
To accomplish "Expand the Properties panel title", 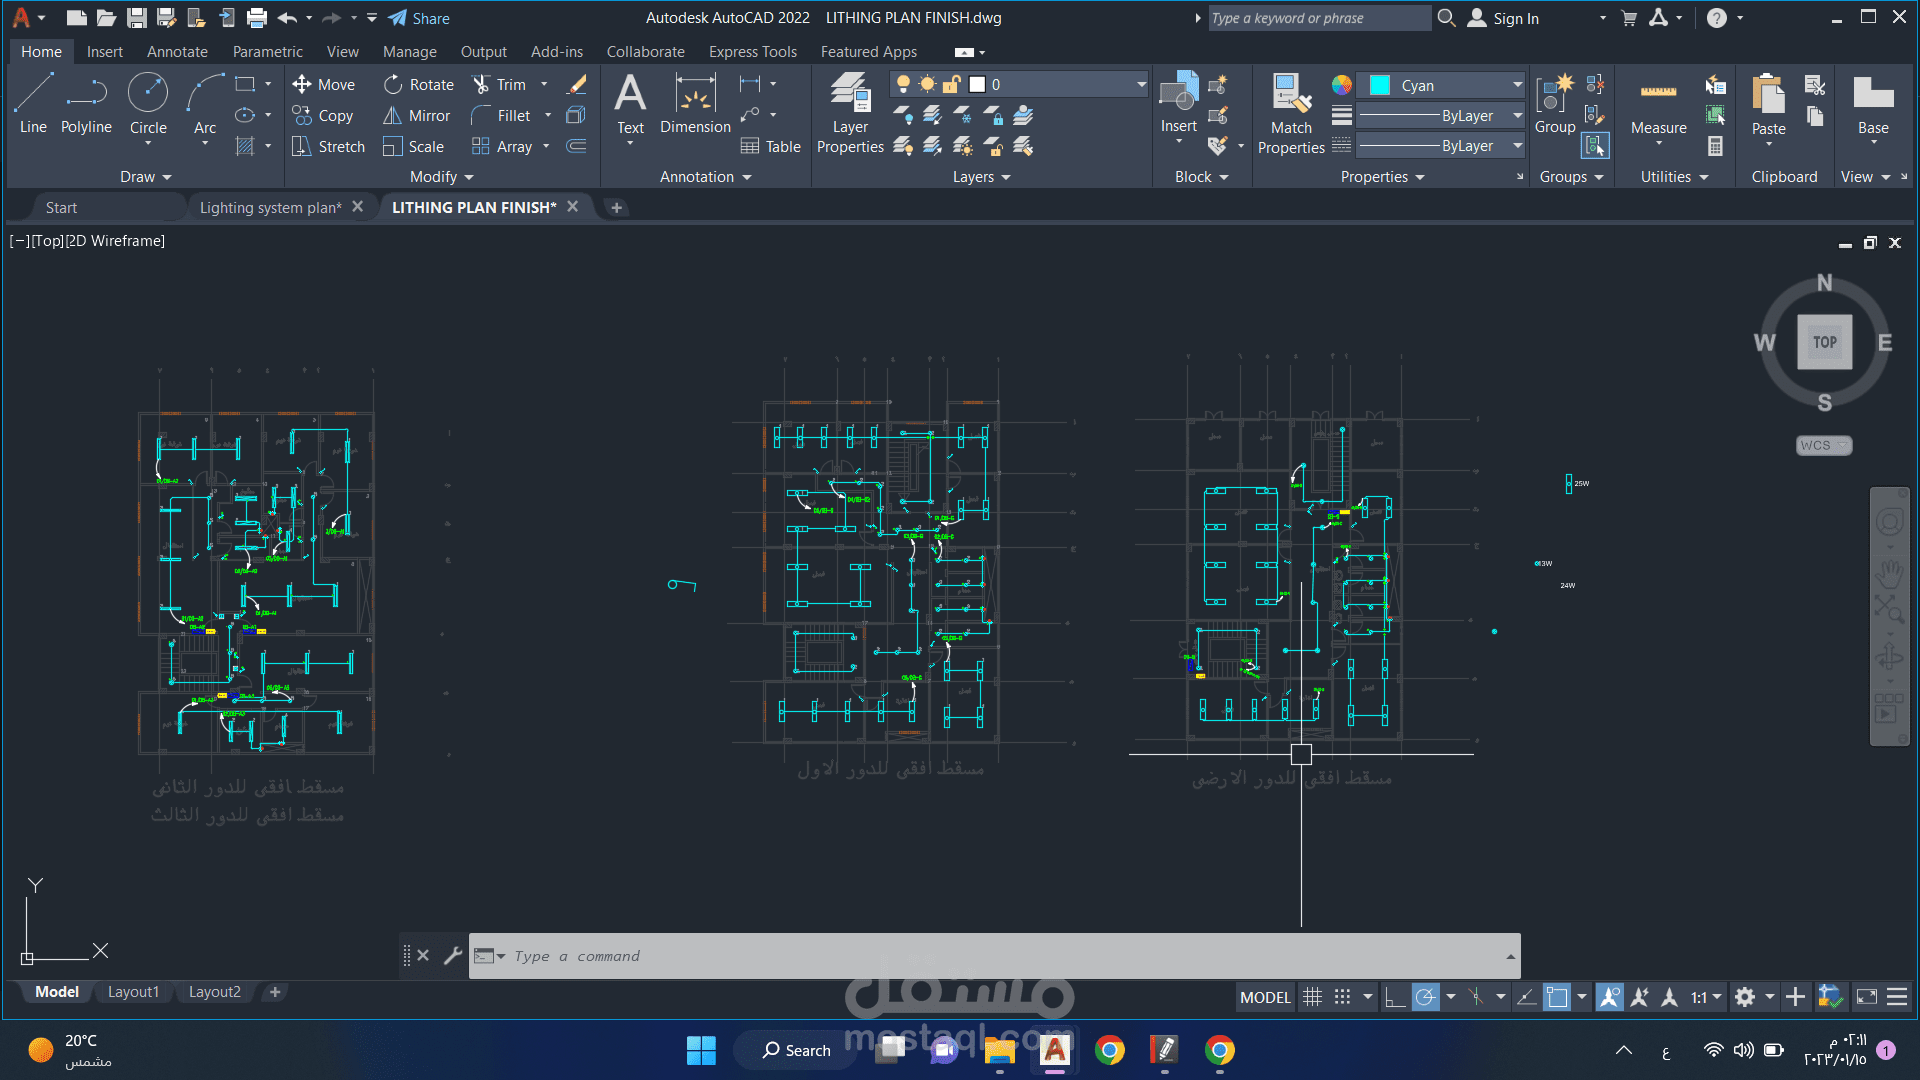I will point(1382,177).
